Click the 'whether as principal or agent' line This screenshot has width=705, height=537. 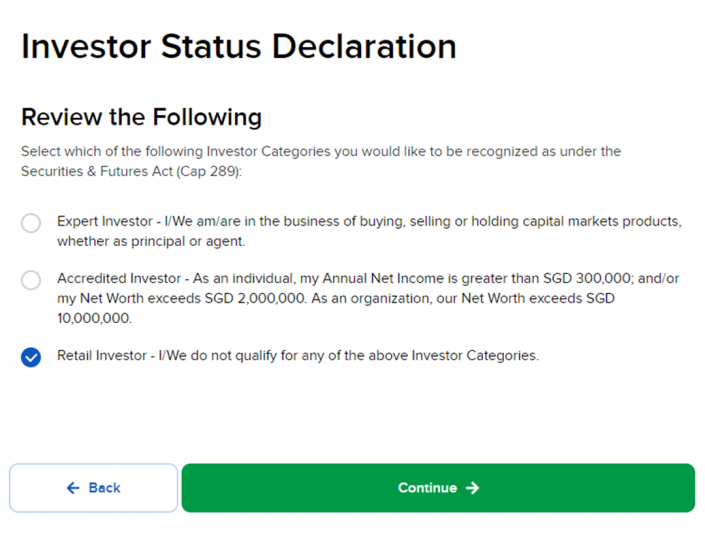[151, 241]
